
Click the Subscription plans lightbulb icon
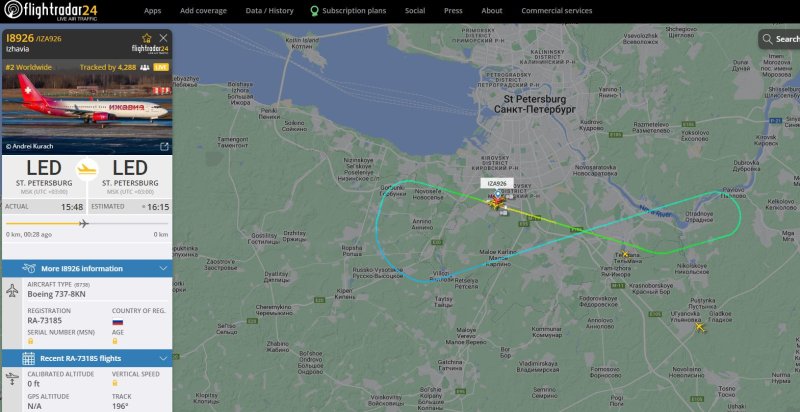315,11
